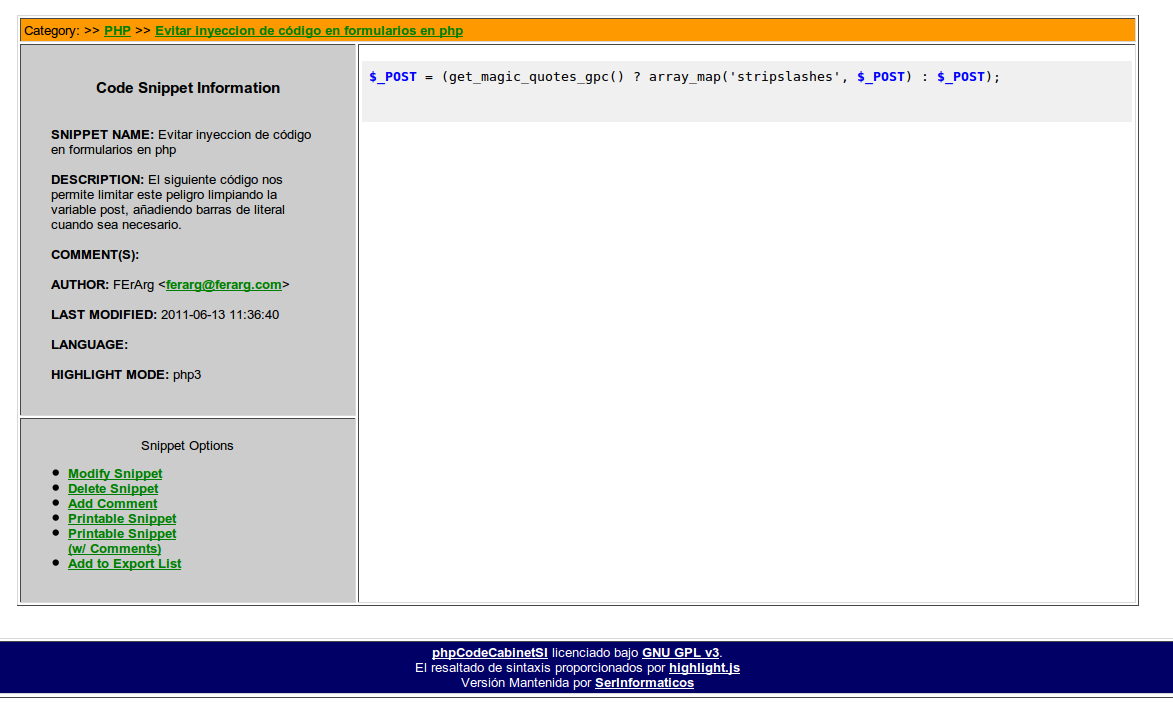Open Modify Snippet
The image size is (1173, 703).
point(114,473)
